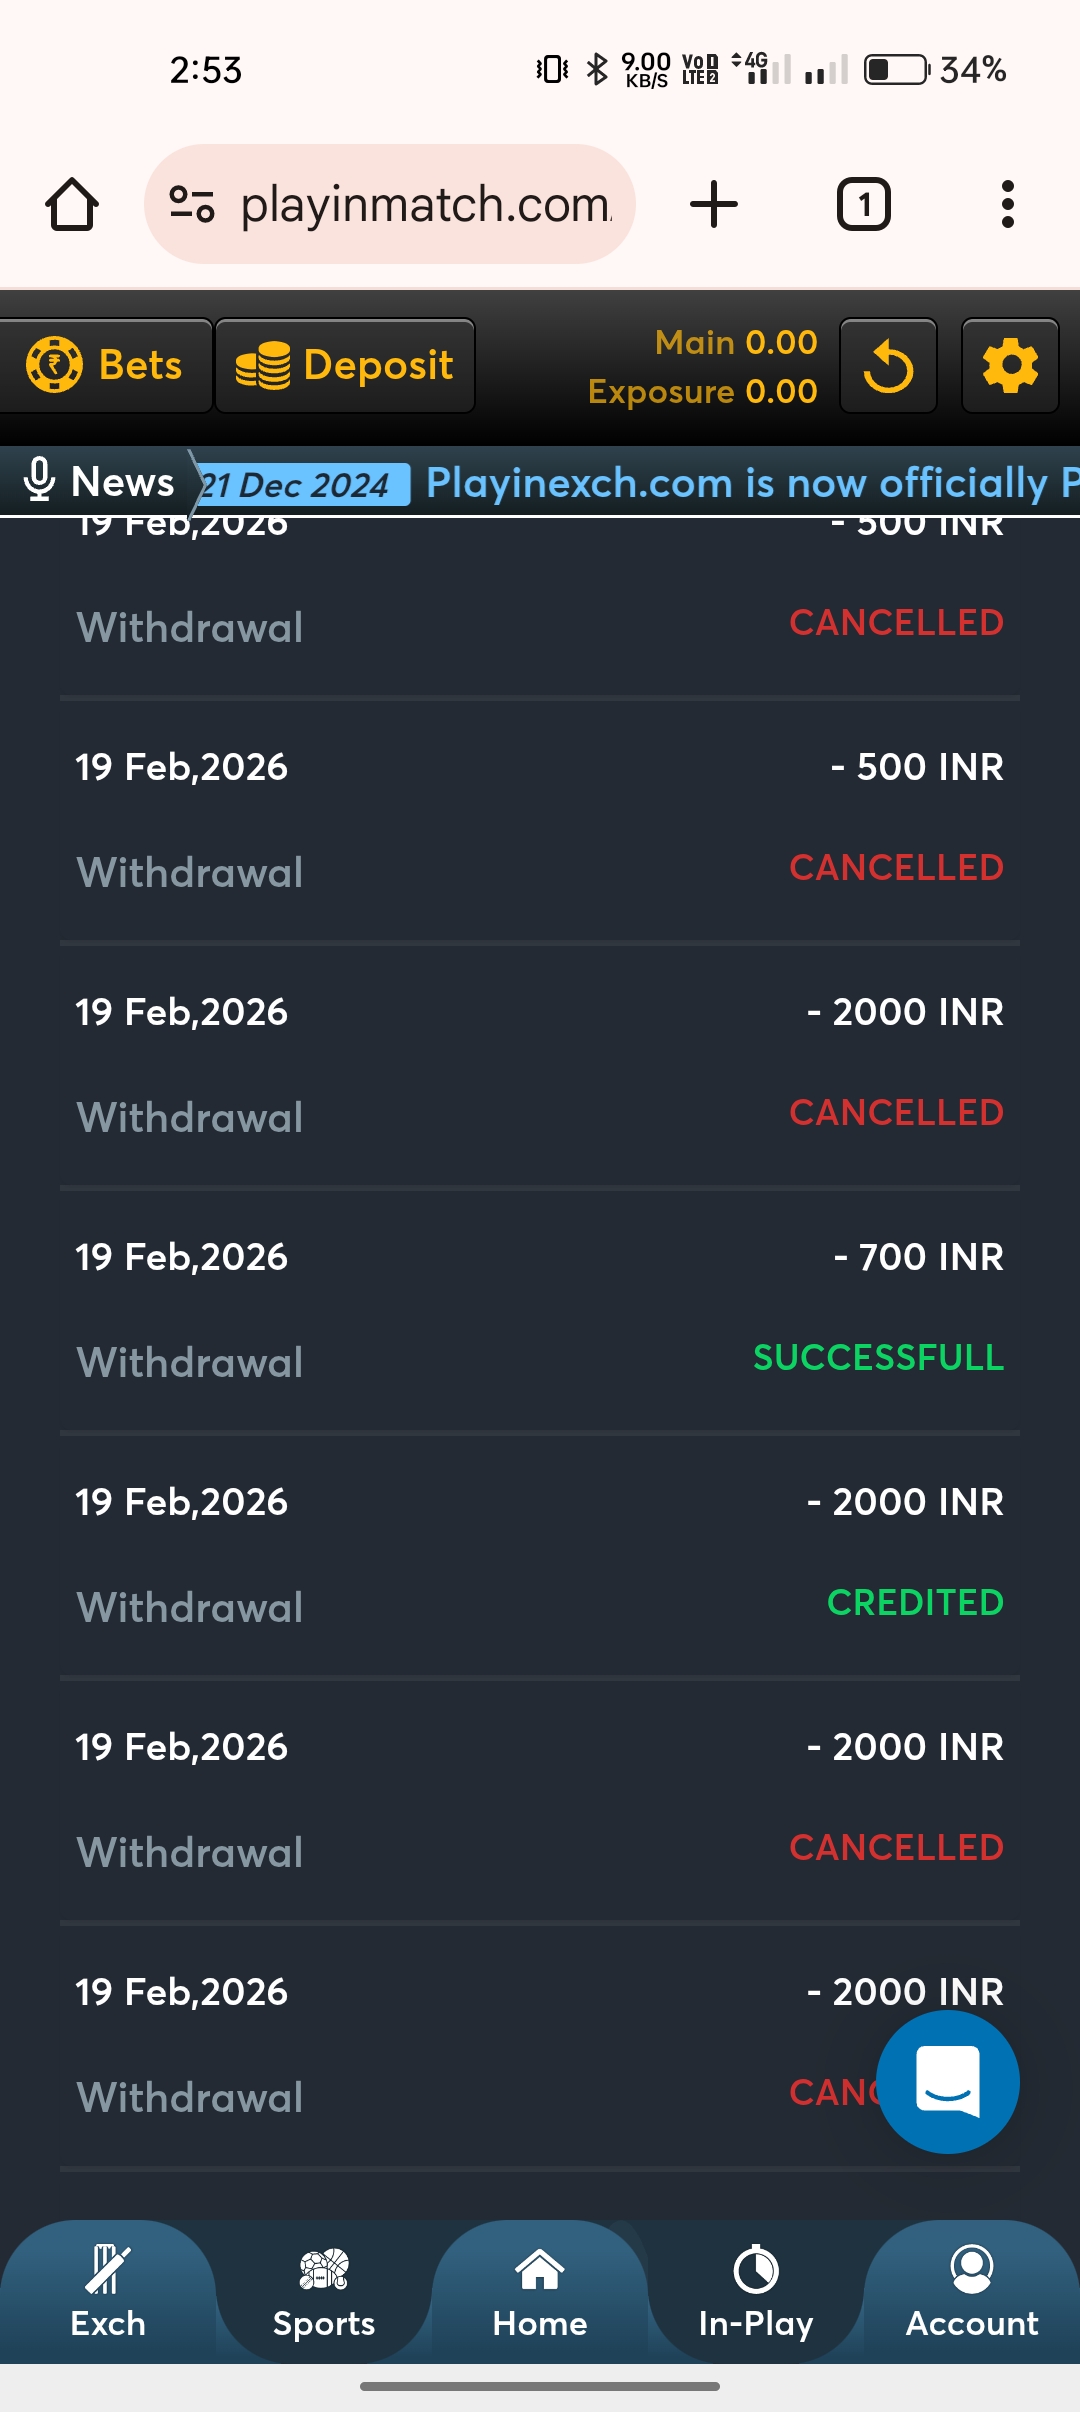Select the 700 INR successful withdrawal entry

click(540, 1308)
